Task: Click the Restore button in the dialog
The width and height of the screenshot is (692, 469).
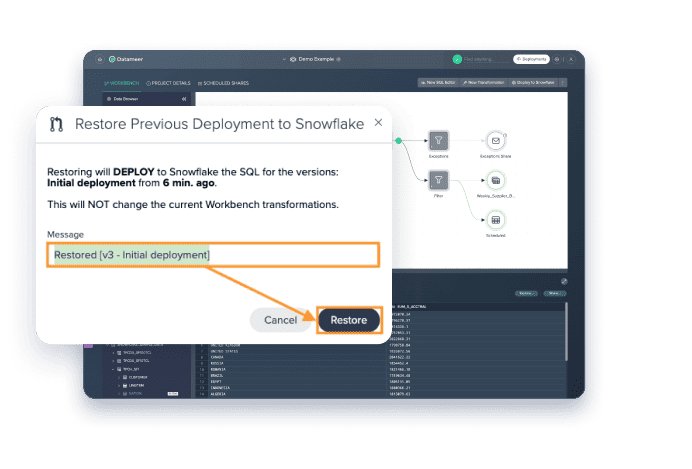Action: click(349, 320)
